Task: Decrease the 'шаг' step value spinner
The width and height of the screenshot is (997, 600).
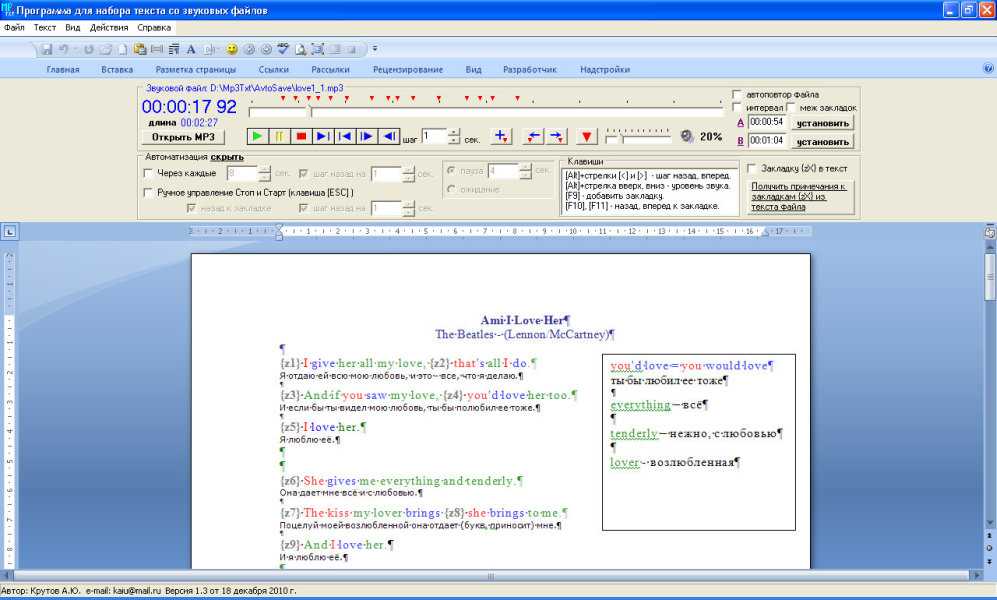Action: pyautogui.click(x=454, y=140)
